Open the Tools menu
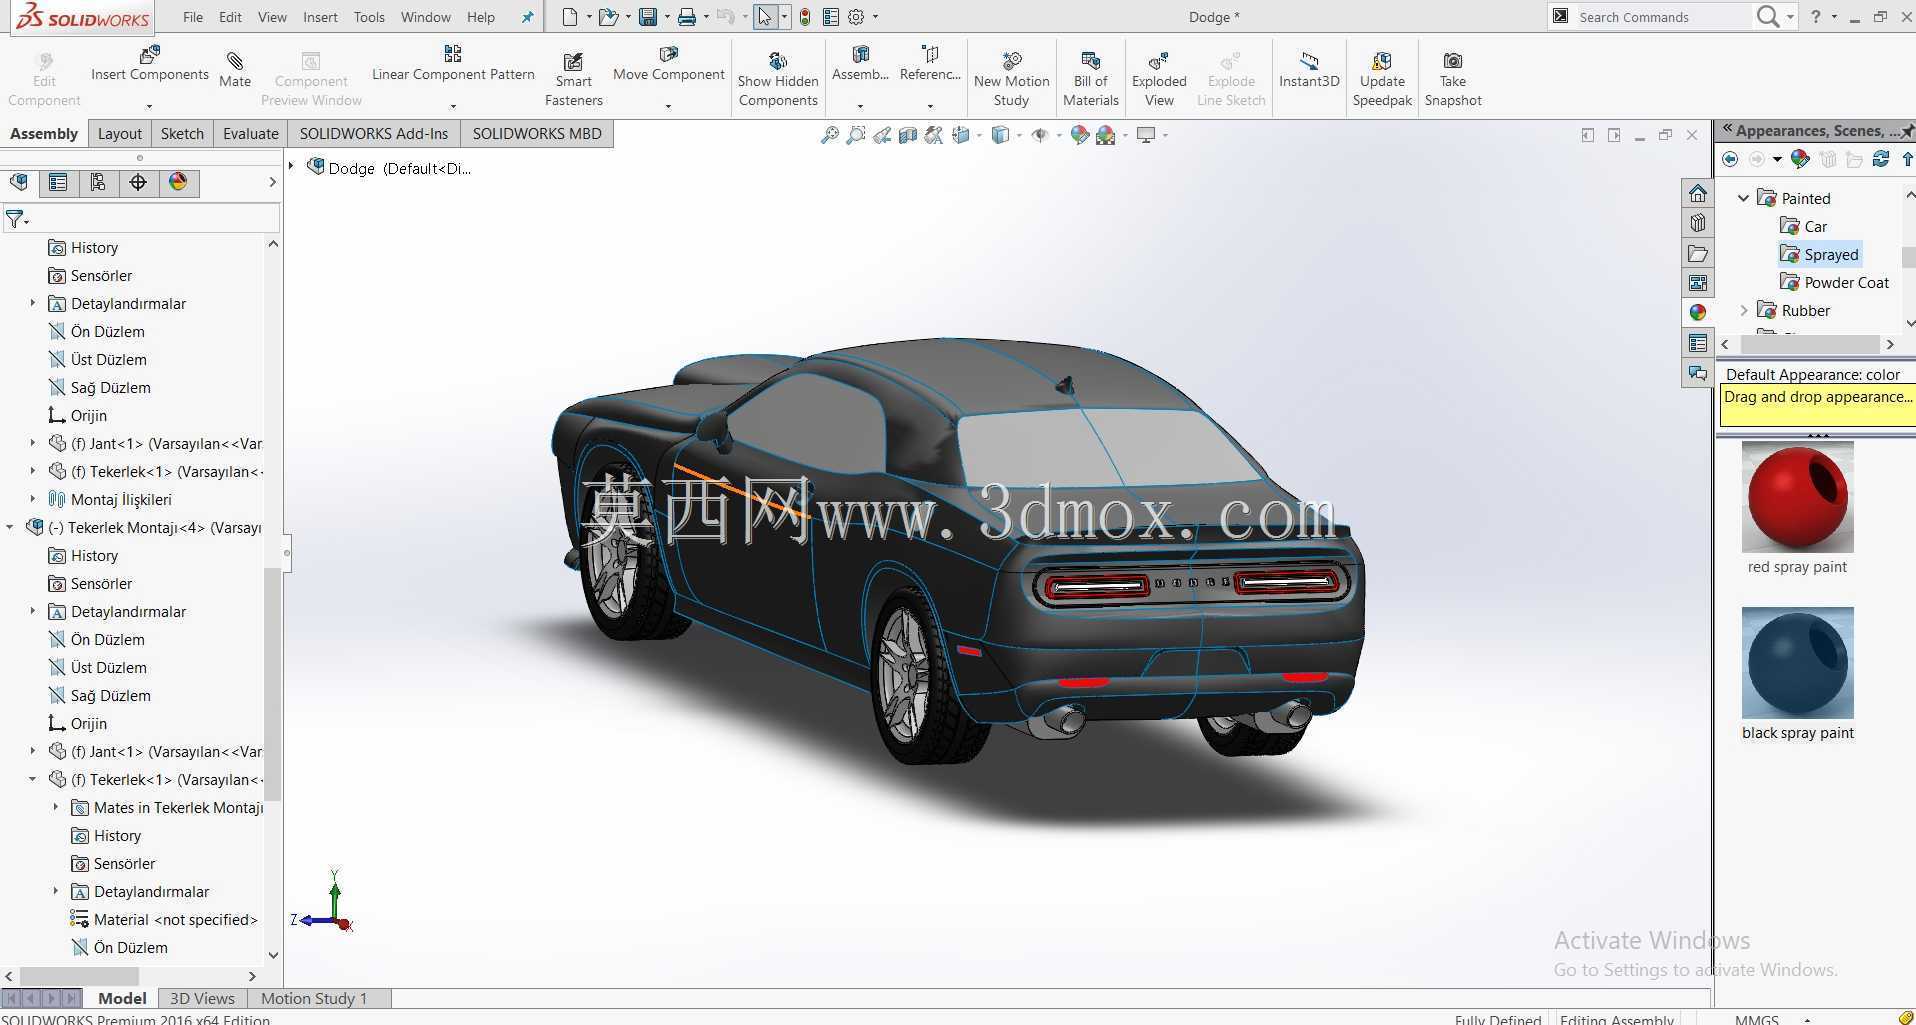This screenshot has width=1916, height=1025. point(369,17)
